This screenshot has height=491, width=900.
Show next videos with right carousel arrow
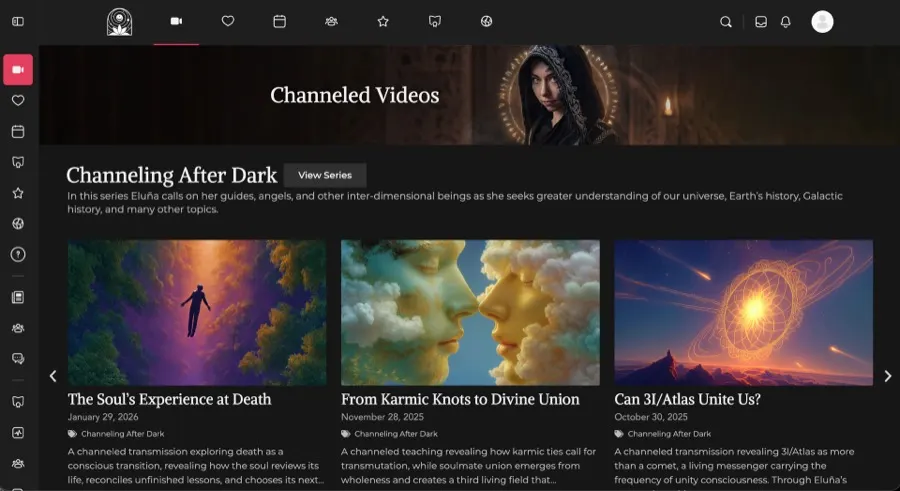point(887,376)
